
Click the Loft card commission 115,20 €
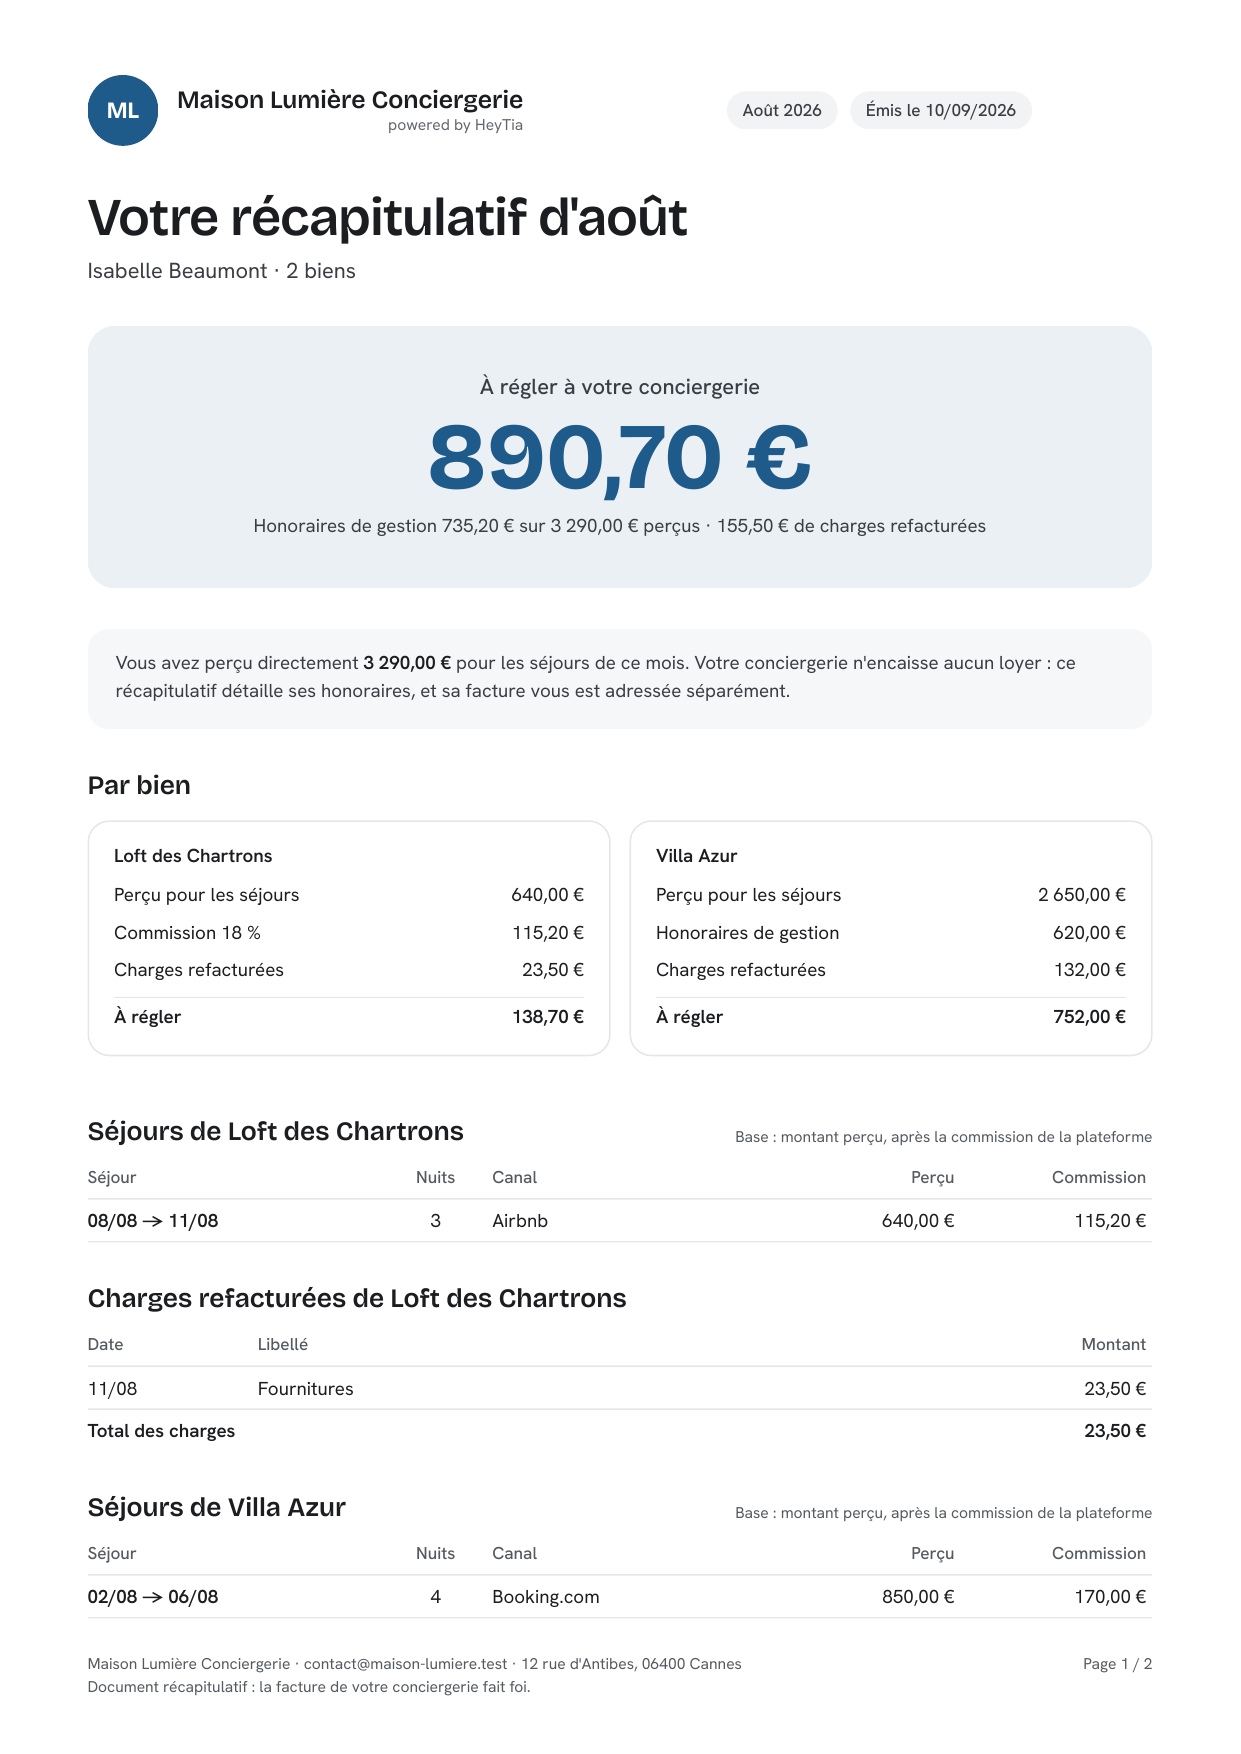pyautogui.click(x=548, y=933)
